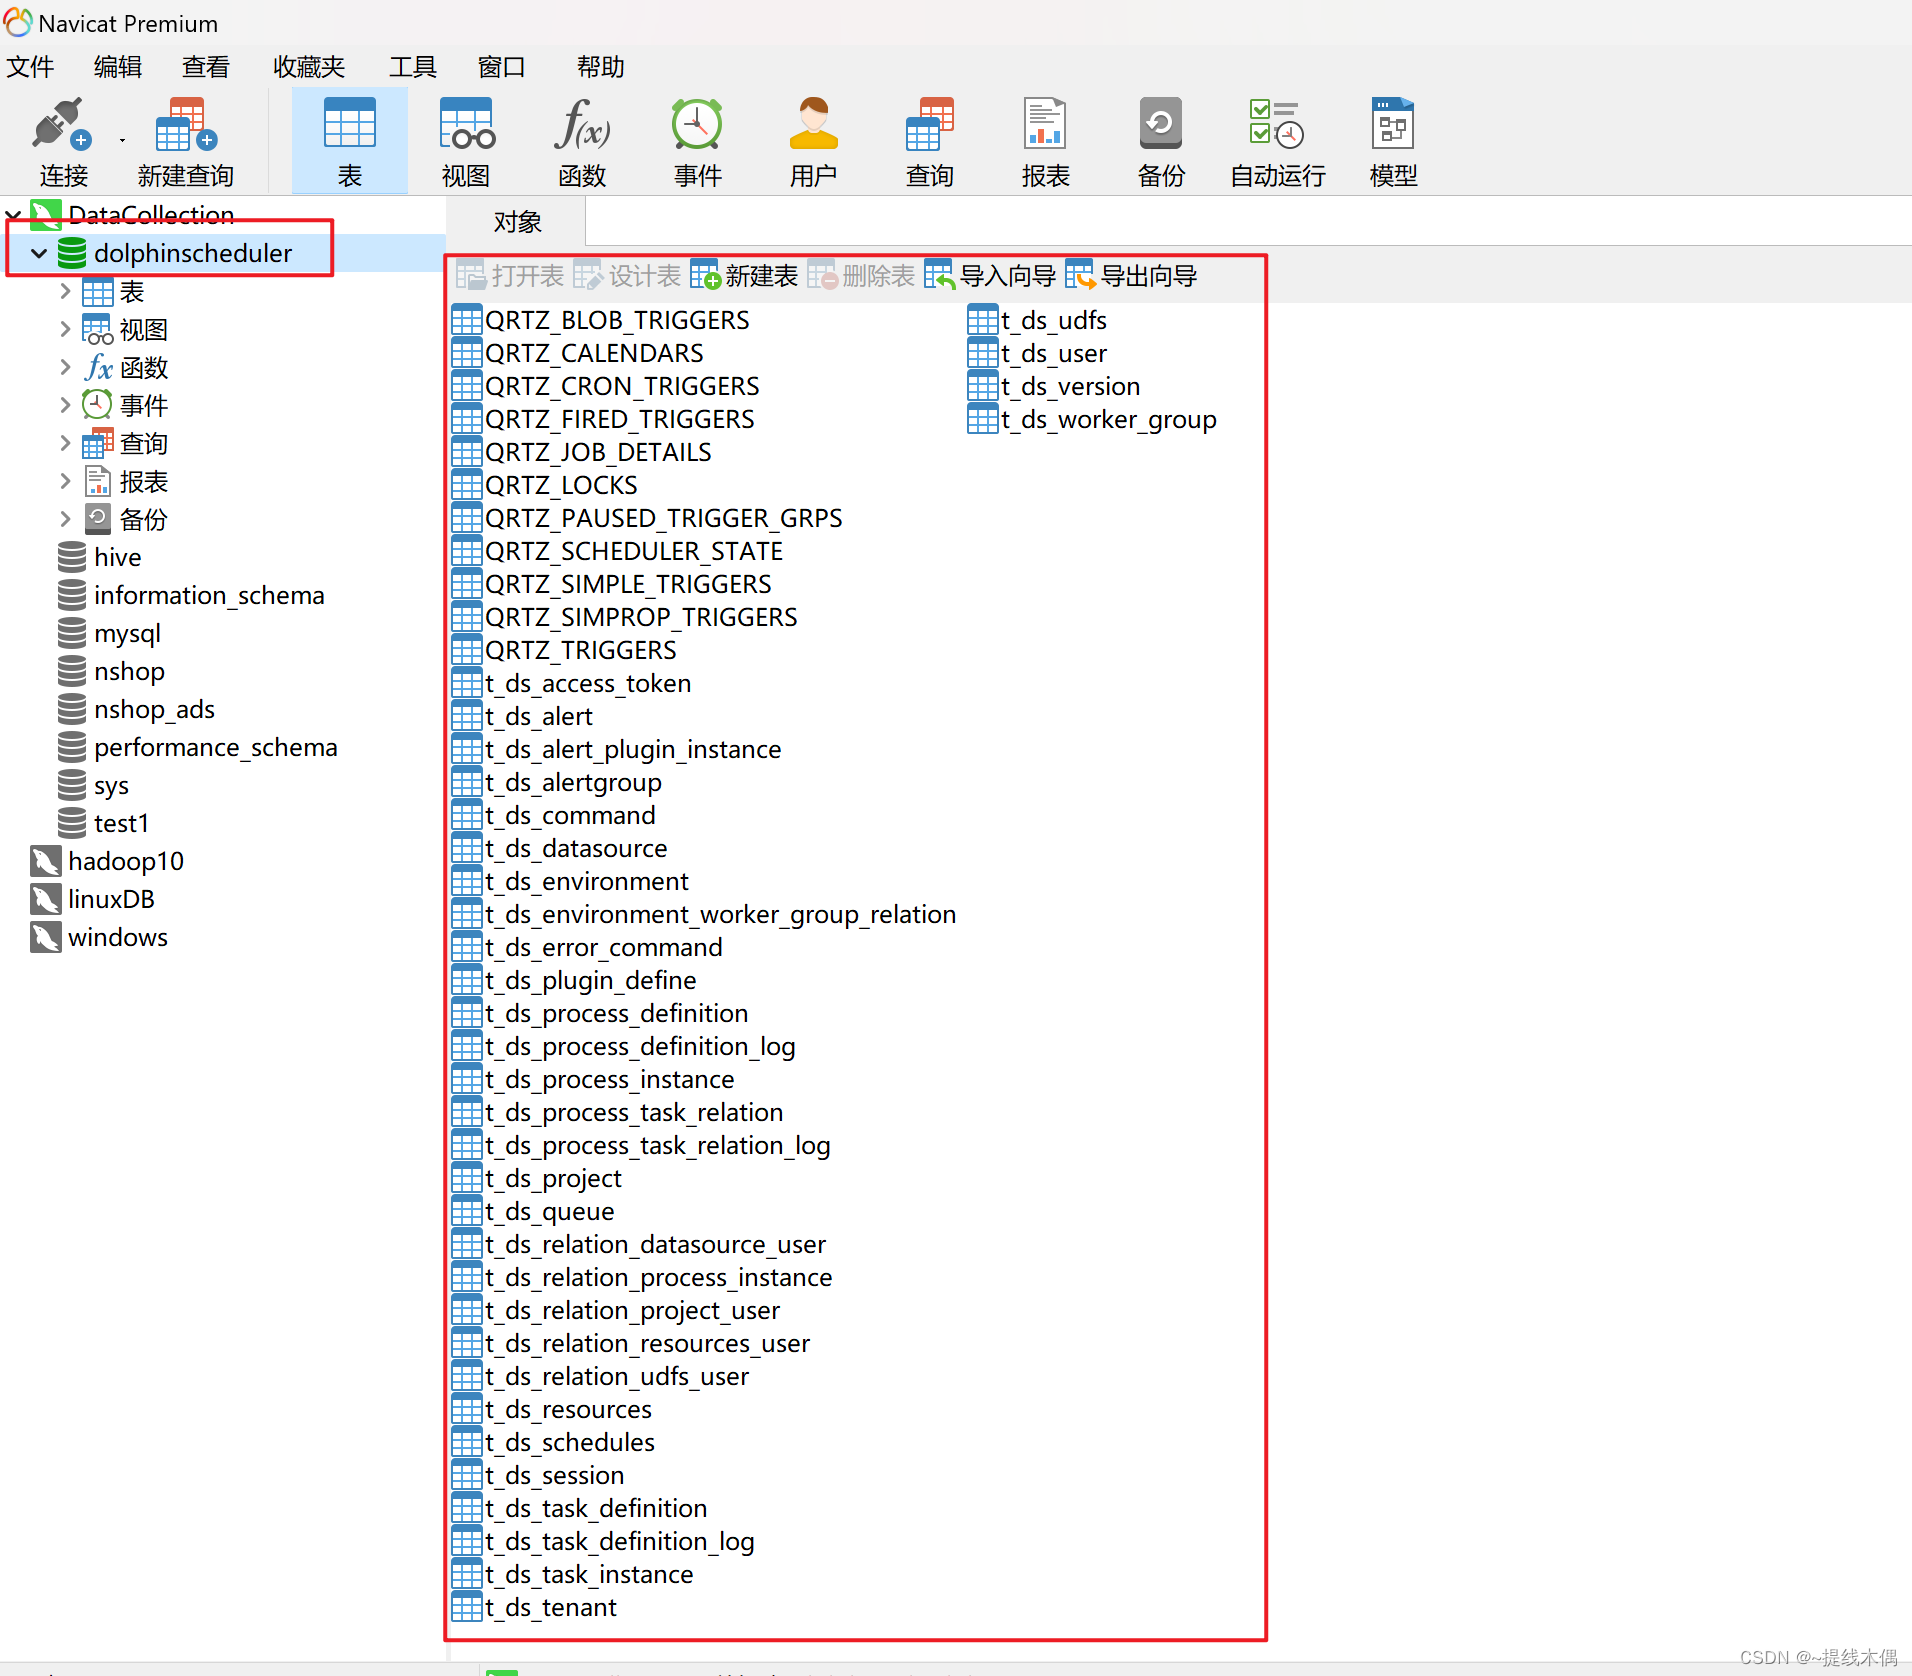Image resolution: width=1912 pixels, height=1676 pixels.
Task: Select table QRTZ_TRIGGERS
Action: [580, 650]
